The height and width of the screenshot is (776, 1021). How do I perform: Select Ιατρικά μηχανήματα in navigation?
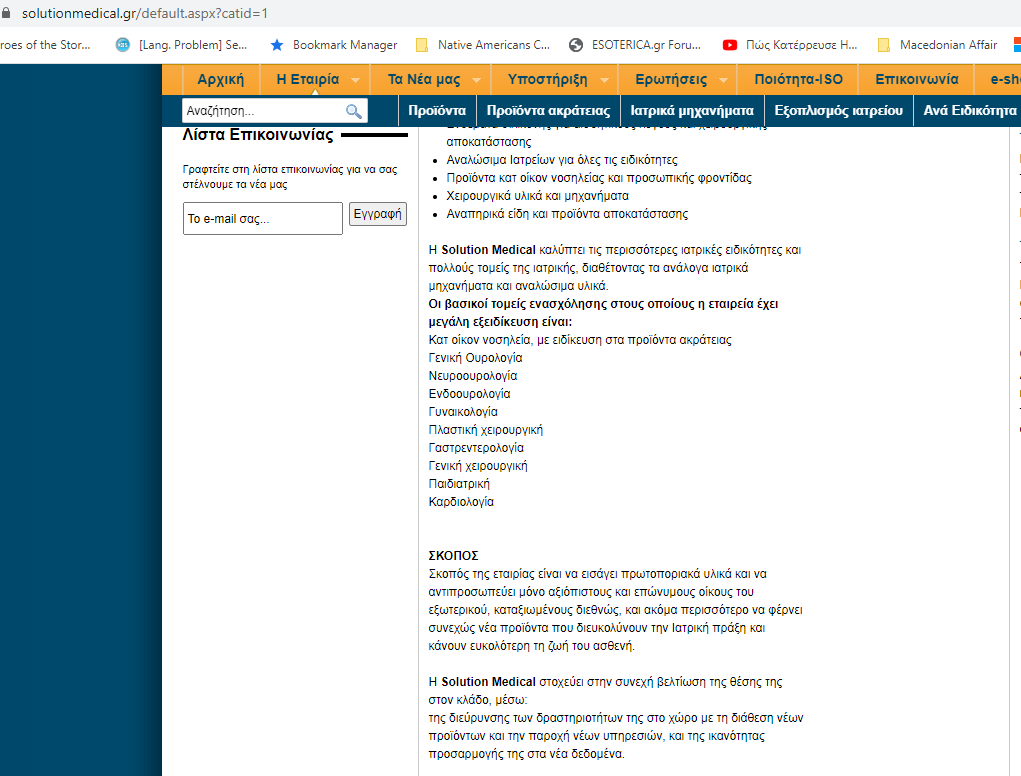pyautogui.click(x=692, y=111)
